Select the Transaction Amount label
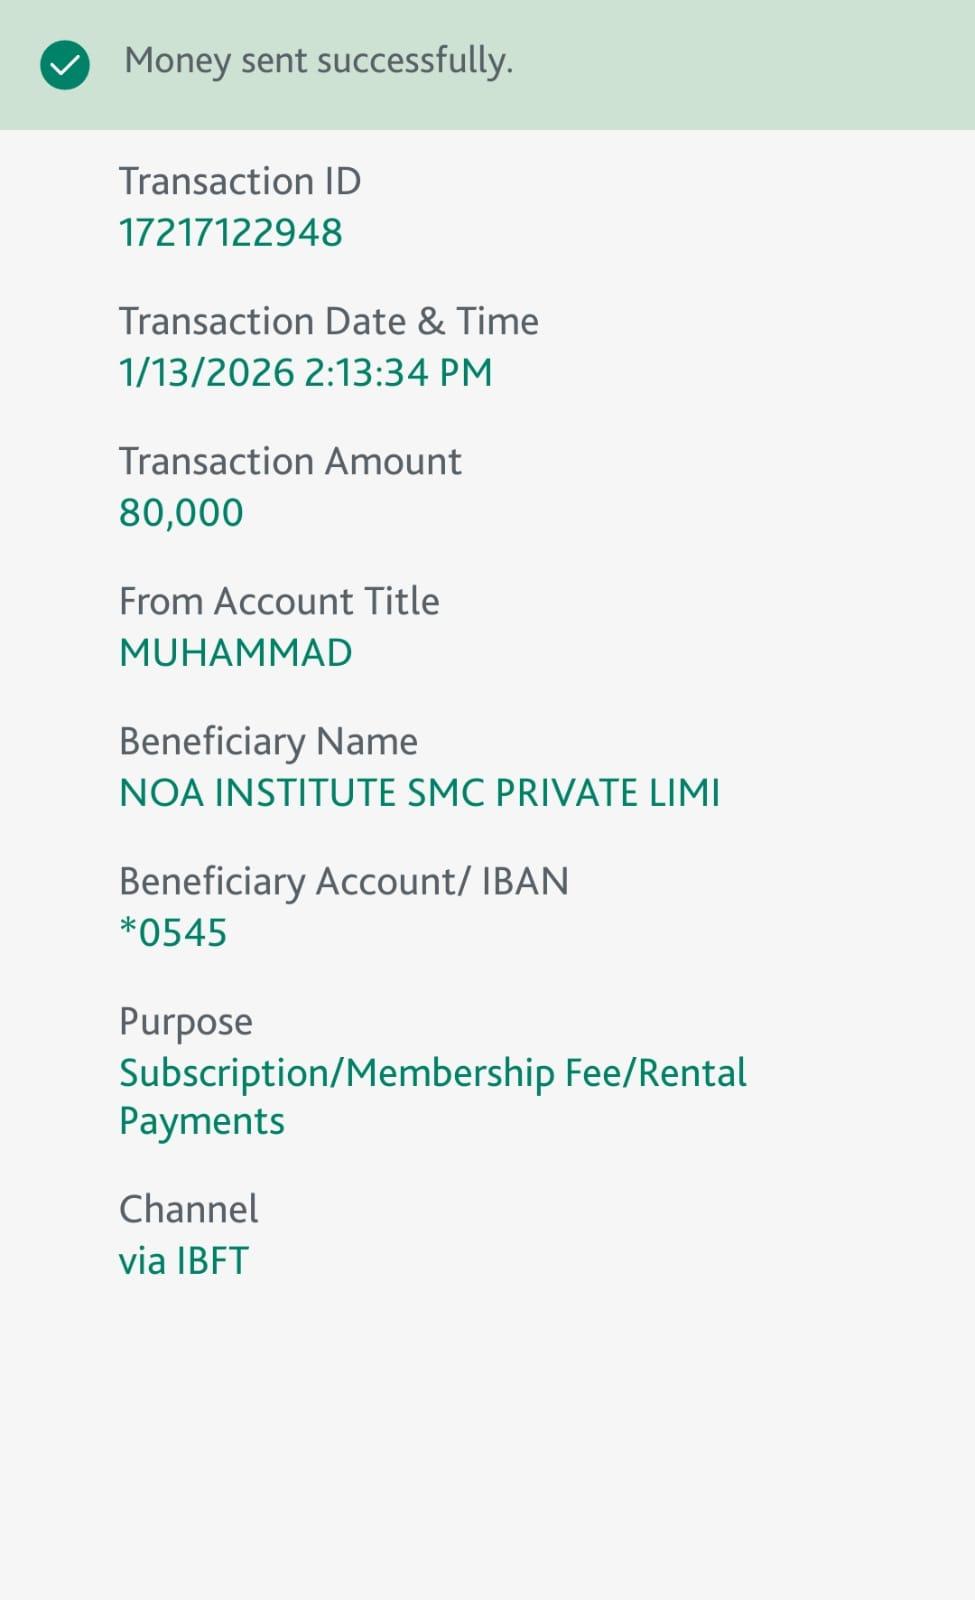Image resolution: width=975 pixels, height=1600 pixels. pyautogui.click(x=290, y=461)
